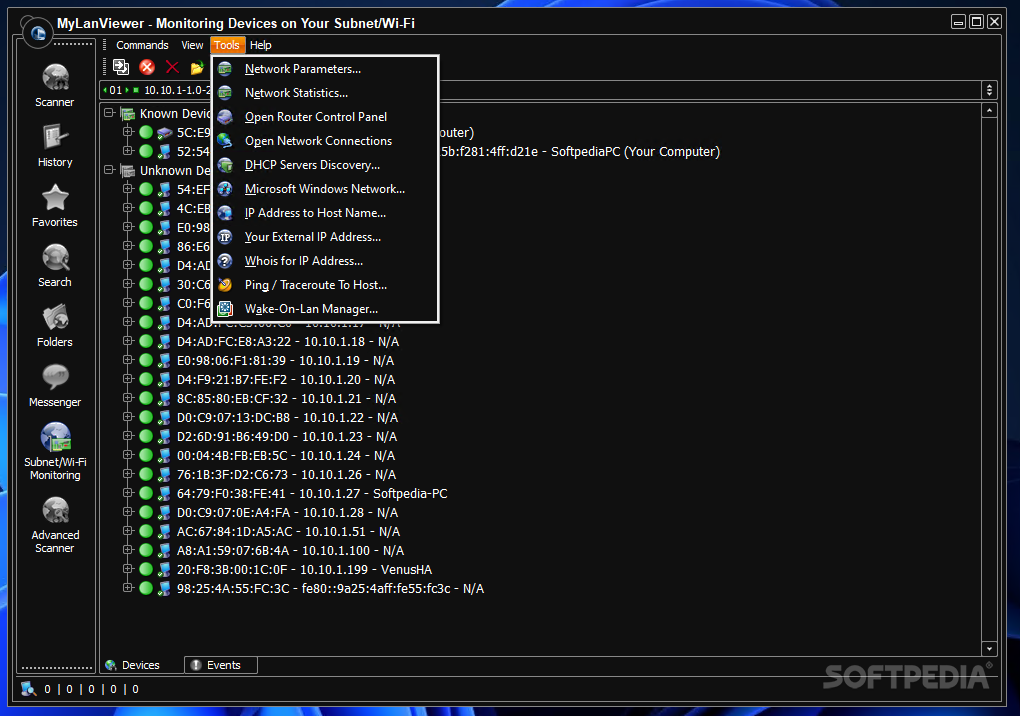Expand the device node for 10.10.1.18
Screen dimensions: 1020x716
tap(128, 341)
